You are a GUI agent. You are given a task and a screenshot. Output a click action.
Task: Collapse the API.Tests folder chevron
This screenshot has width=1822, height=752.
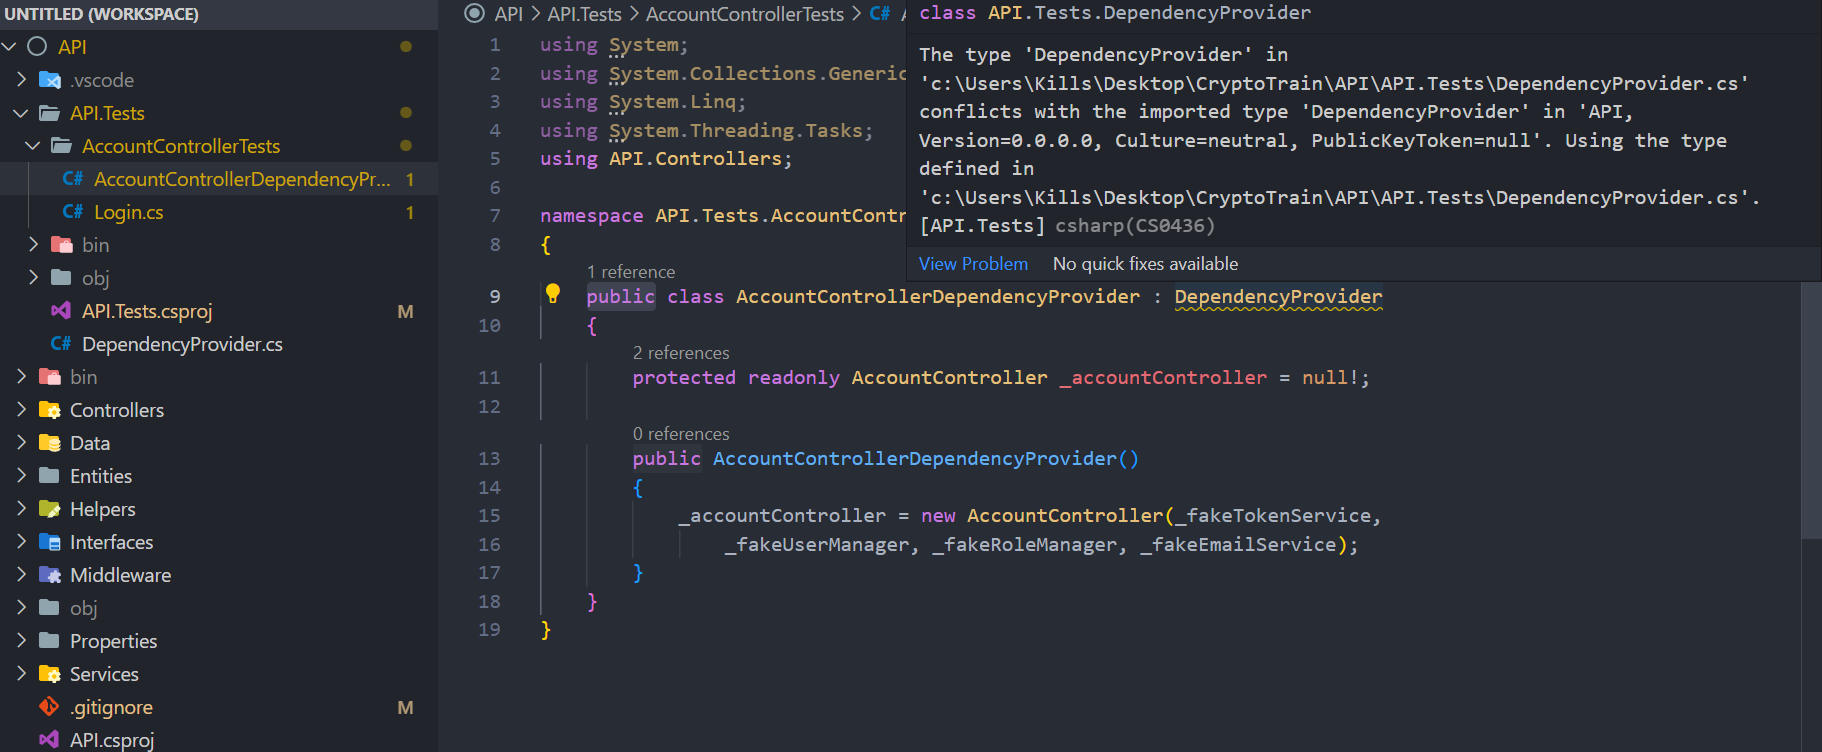tap(22, 113)
